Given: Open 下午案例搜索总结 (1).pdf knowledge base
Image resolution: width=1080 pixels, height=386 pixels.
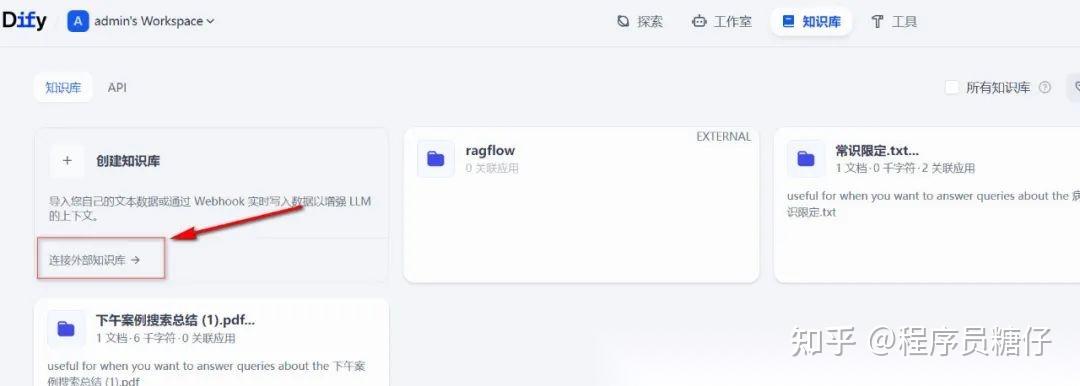Looking at the screenshot, I should 211,343.
